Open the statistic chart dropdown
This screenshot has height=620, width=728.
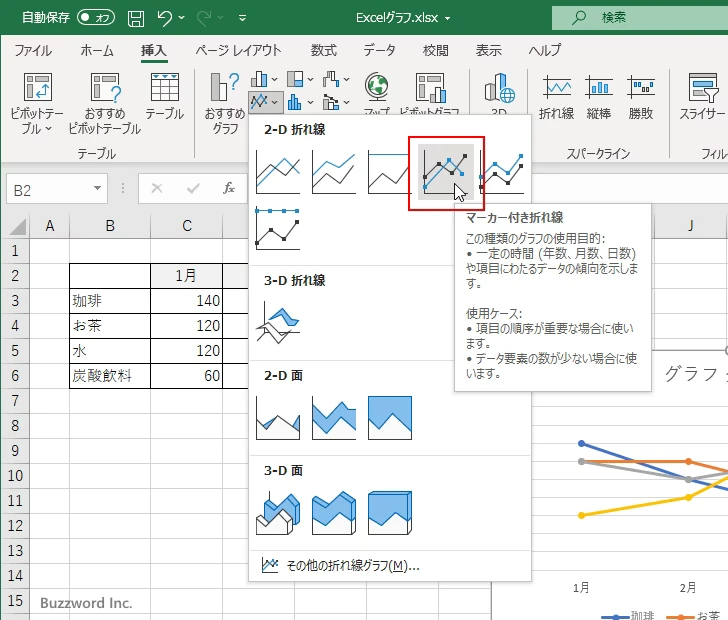300,102
